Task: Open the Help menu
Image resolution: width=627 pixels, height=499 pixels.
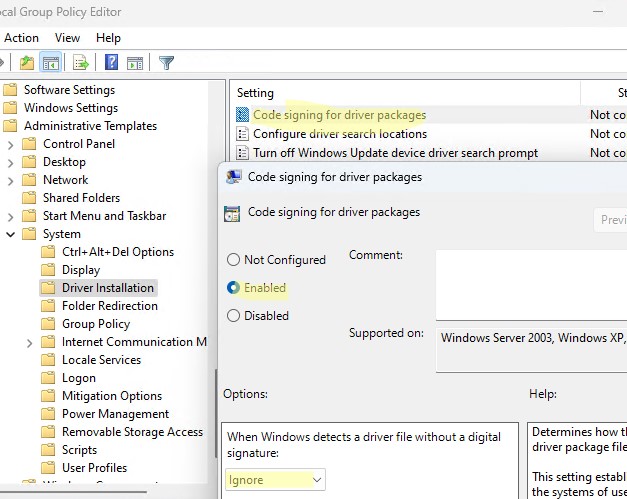Action: click(x=108, y=38)
